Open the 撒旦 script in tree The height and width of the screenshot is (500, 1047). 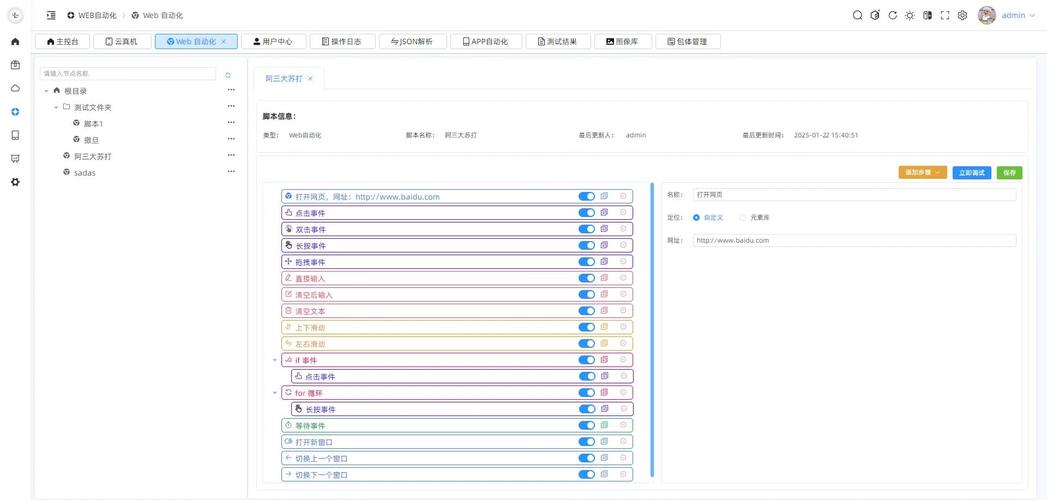[91, 140]
